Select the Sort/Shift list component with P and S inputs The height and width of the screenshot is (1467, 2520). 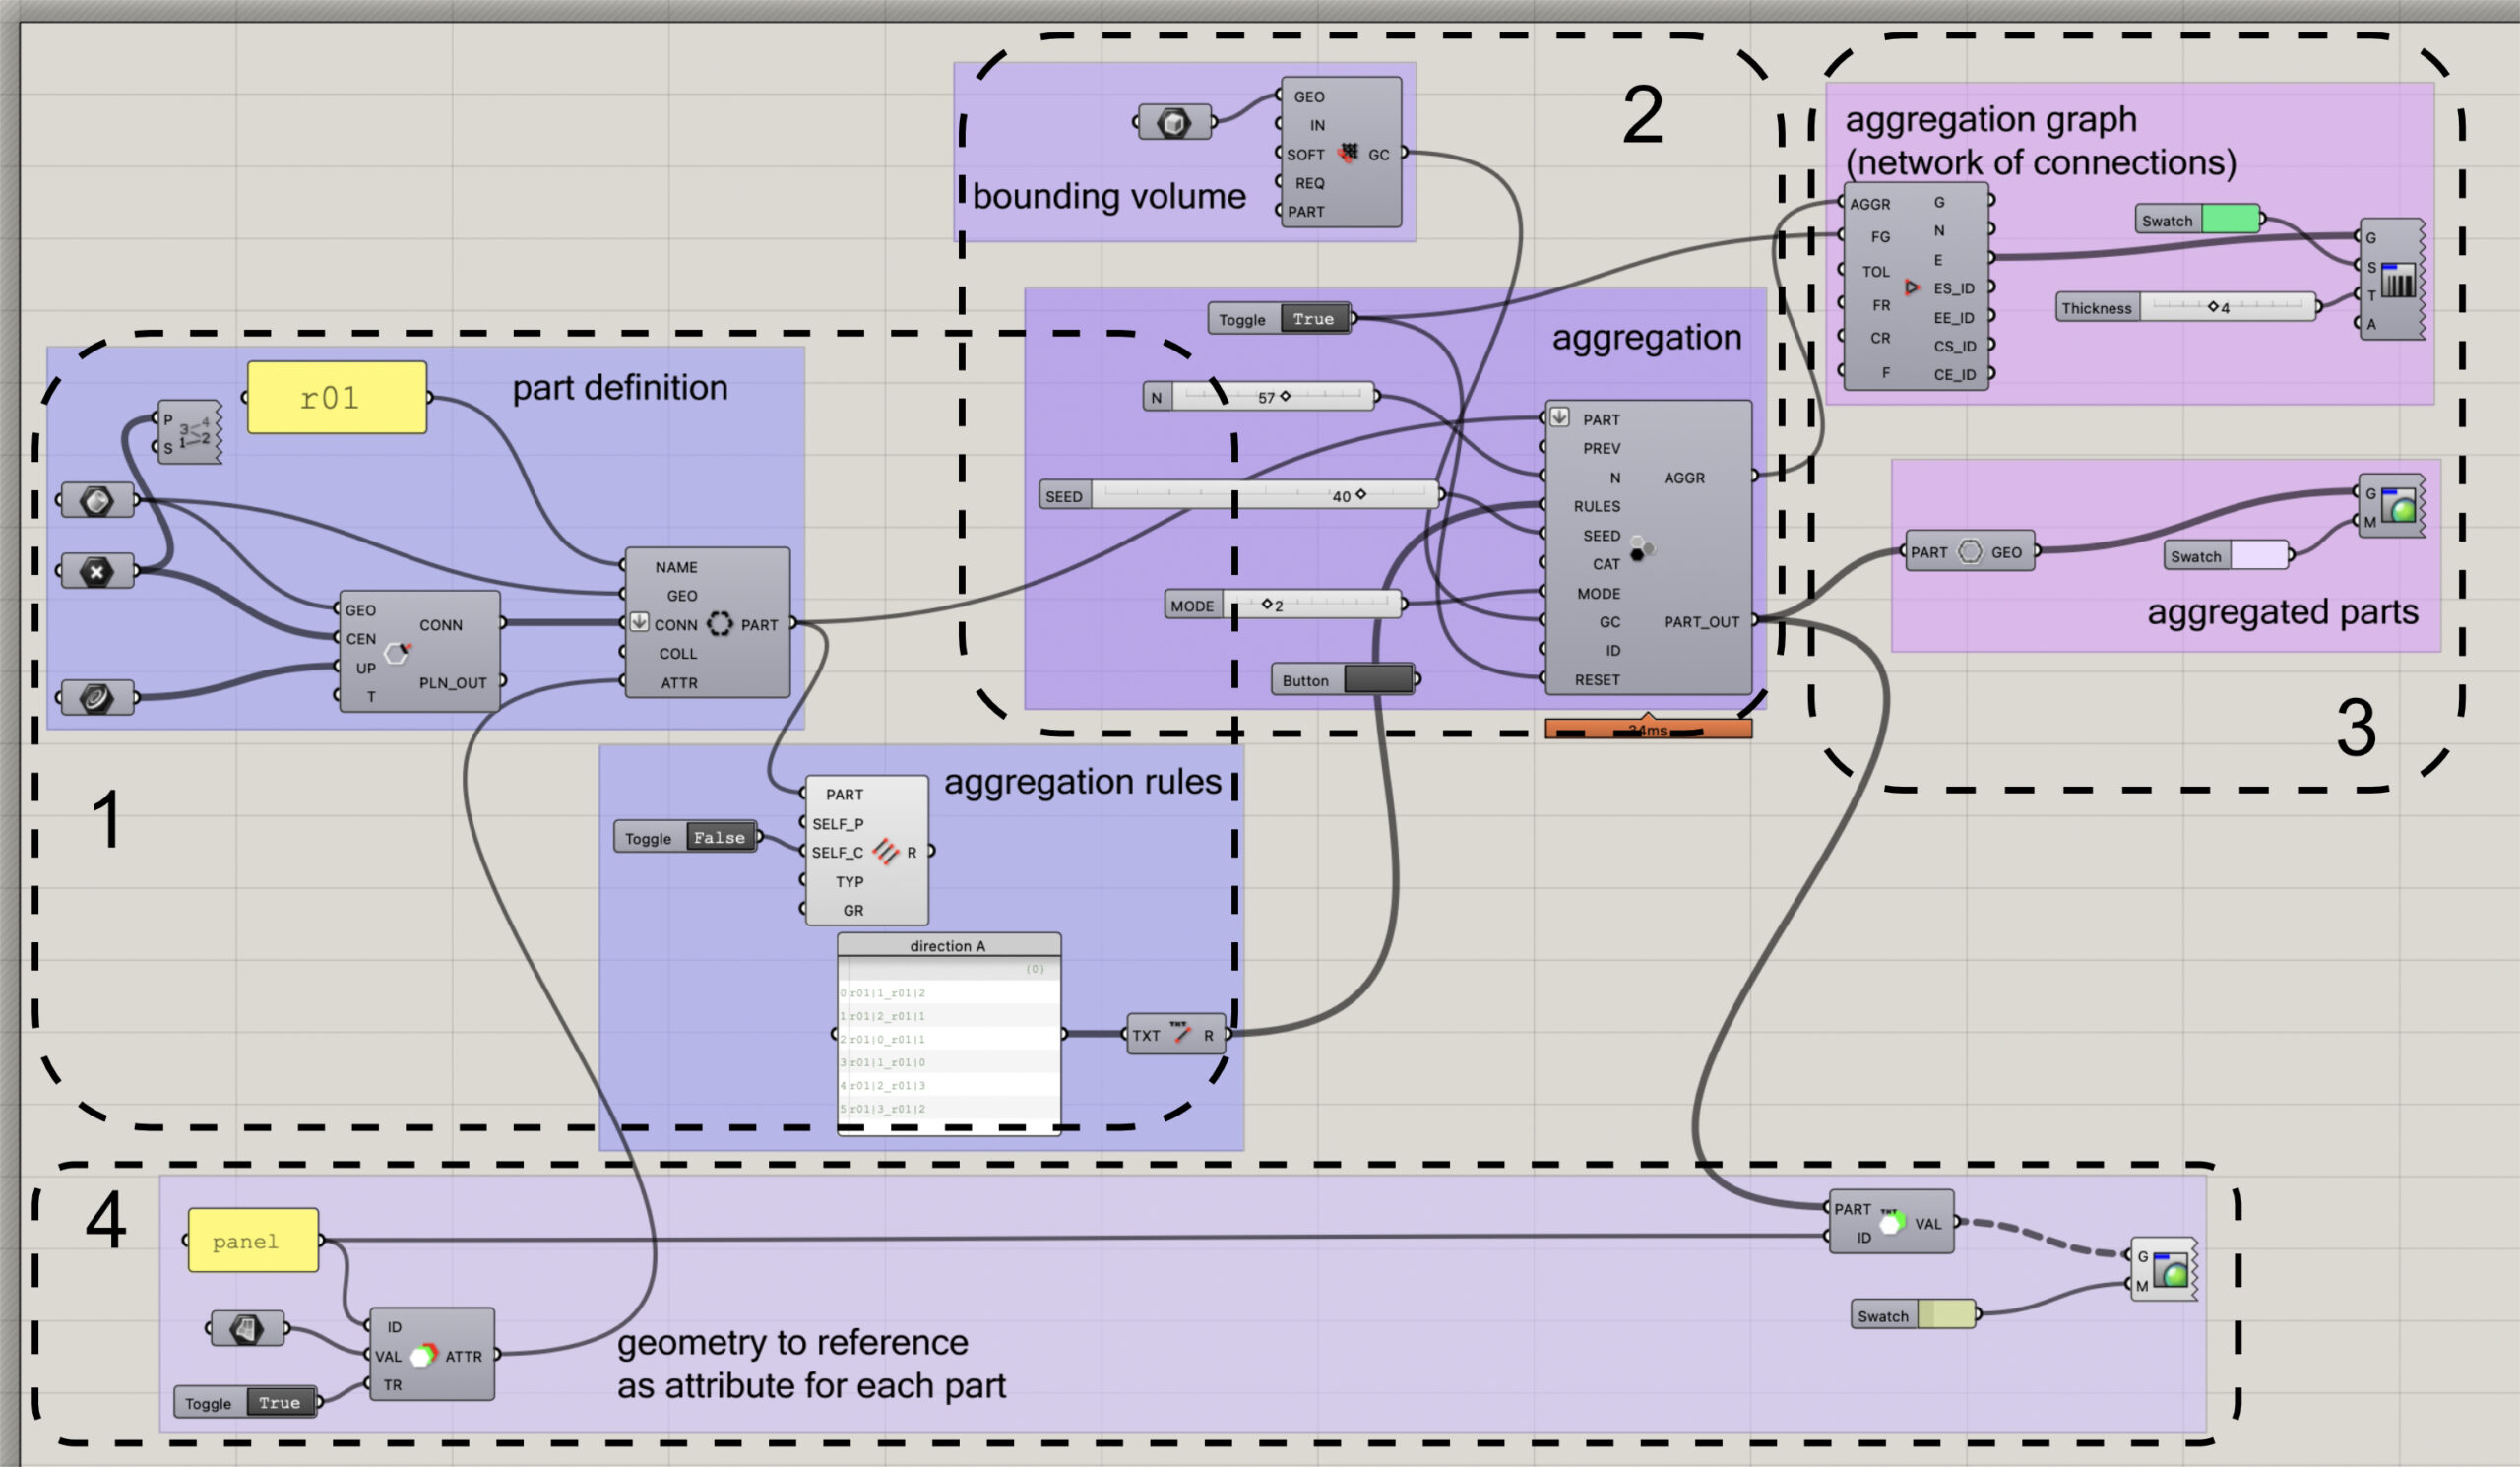pyautogui.click(x=190, y=432)
